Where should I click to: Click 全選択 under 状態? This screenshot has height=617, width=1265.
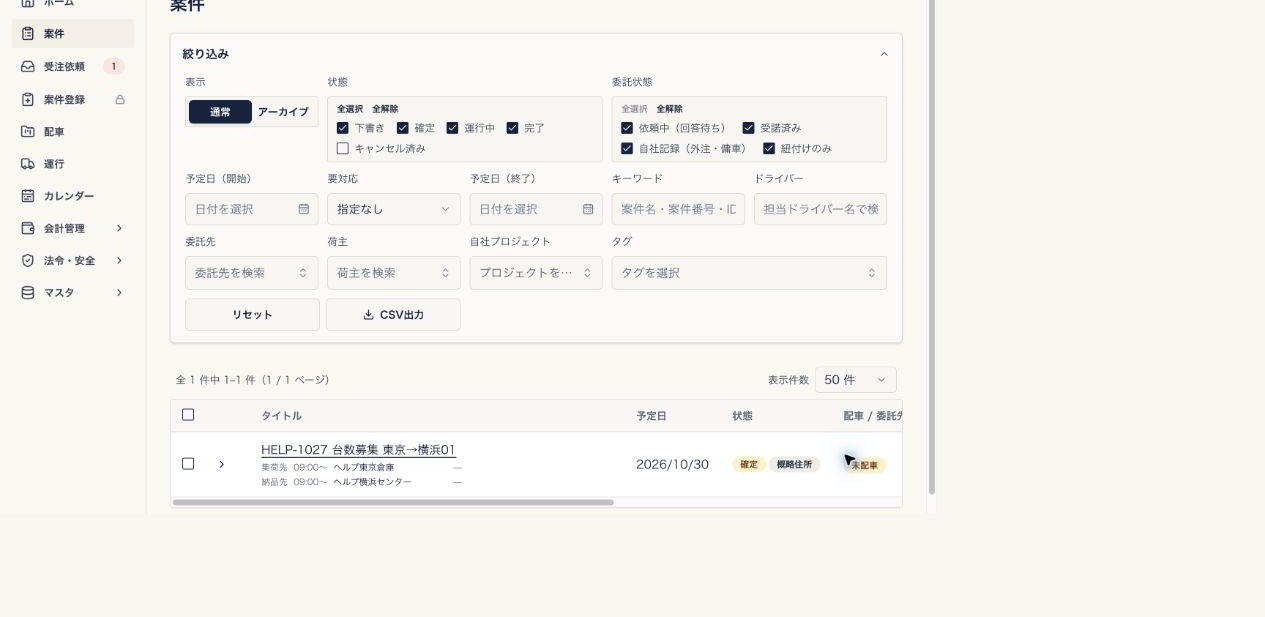click(x=350, y=109)
